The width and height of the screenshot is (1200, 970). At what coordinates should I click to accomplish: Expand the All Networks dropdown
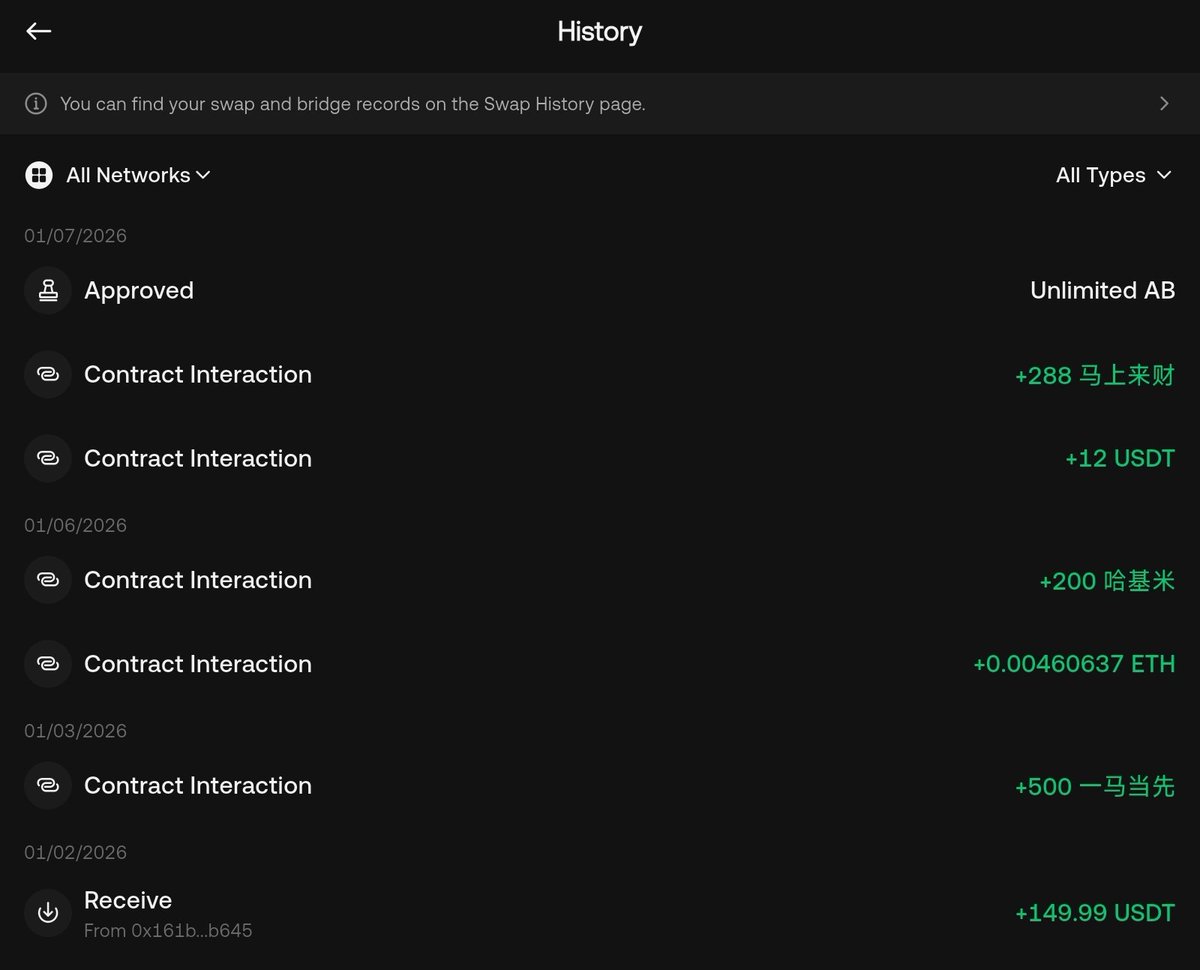tap(138, 175)
